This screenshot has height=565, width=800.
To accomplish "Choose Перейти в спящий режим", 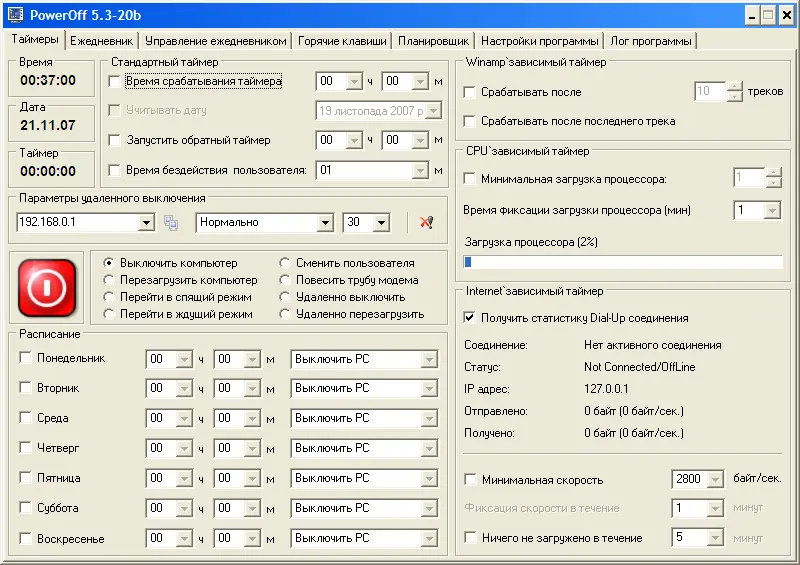I will tap(108, 297).
